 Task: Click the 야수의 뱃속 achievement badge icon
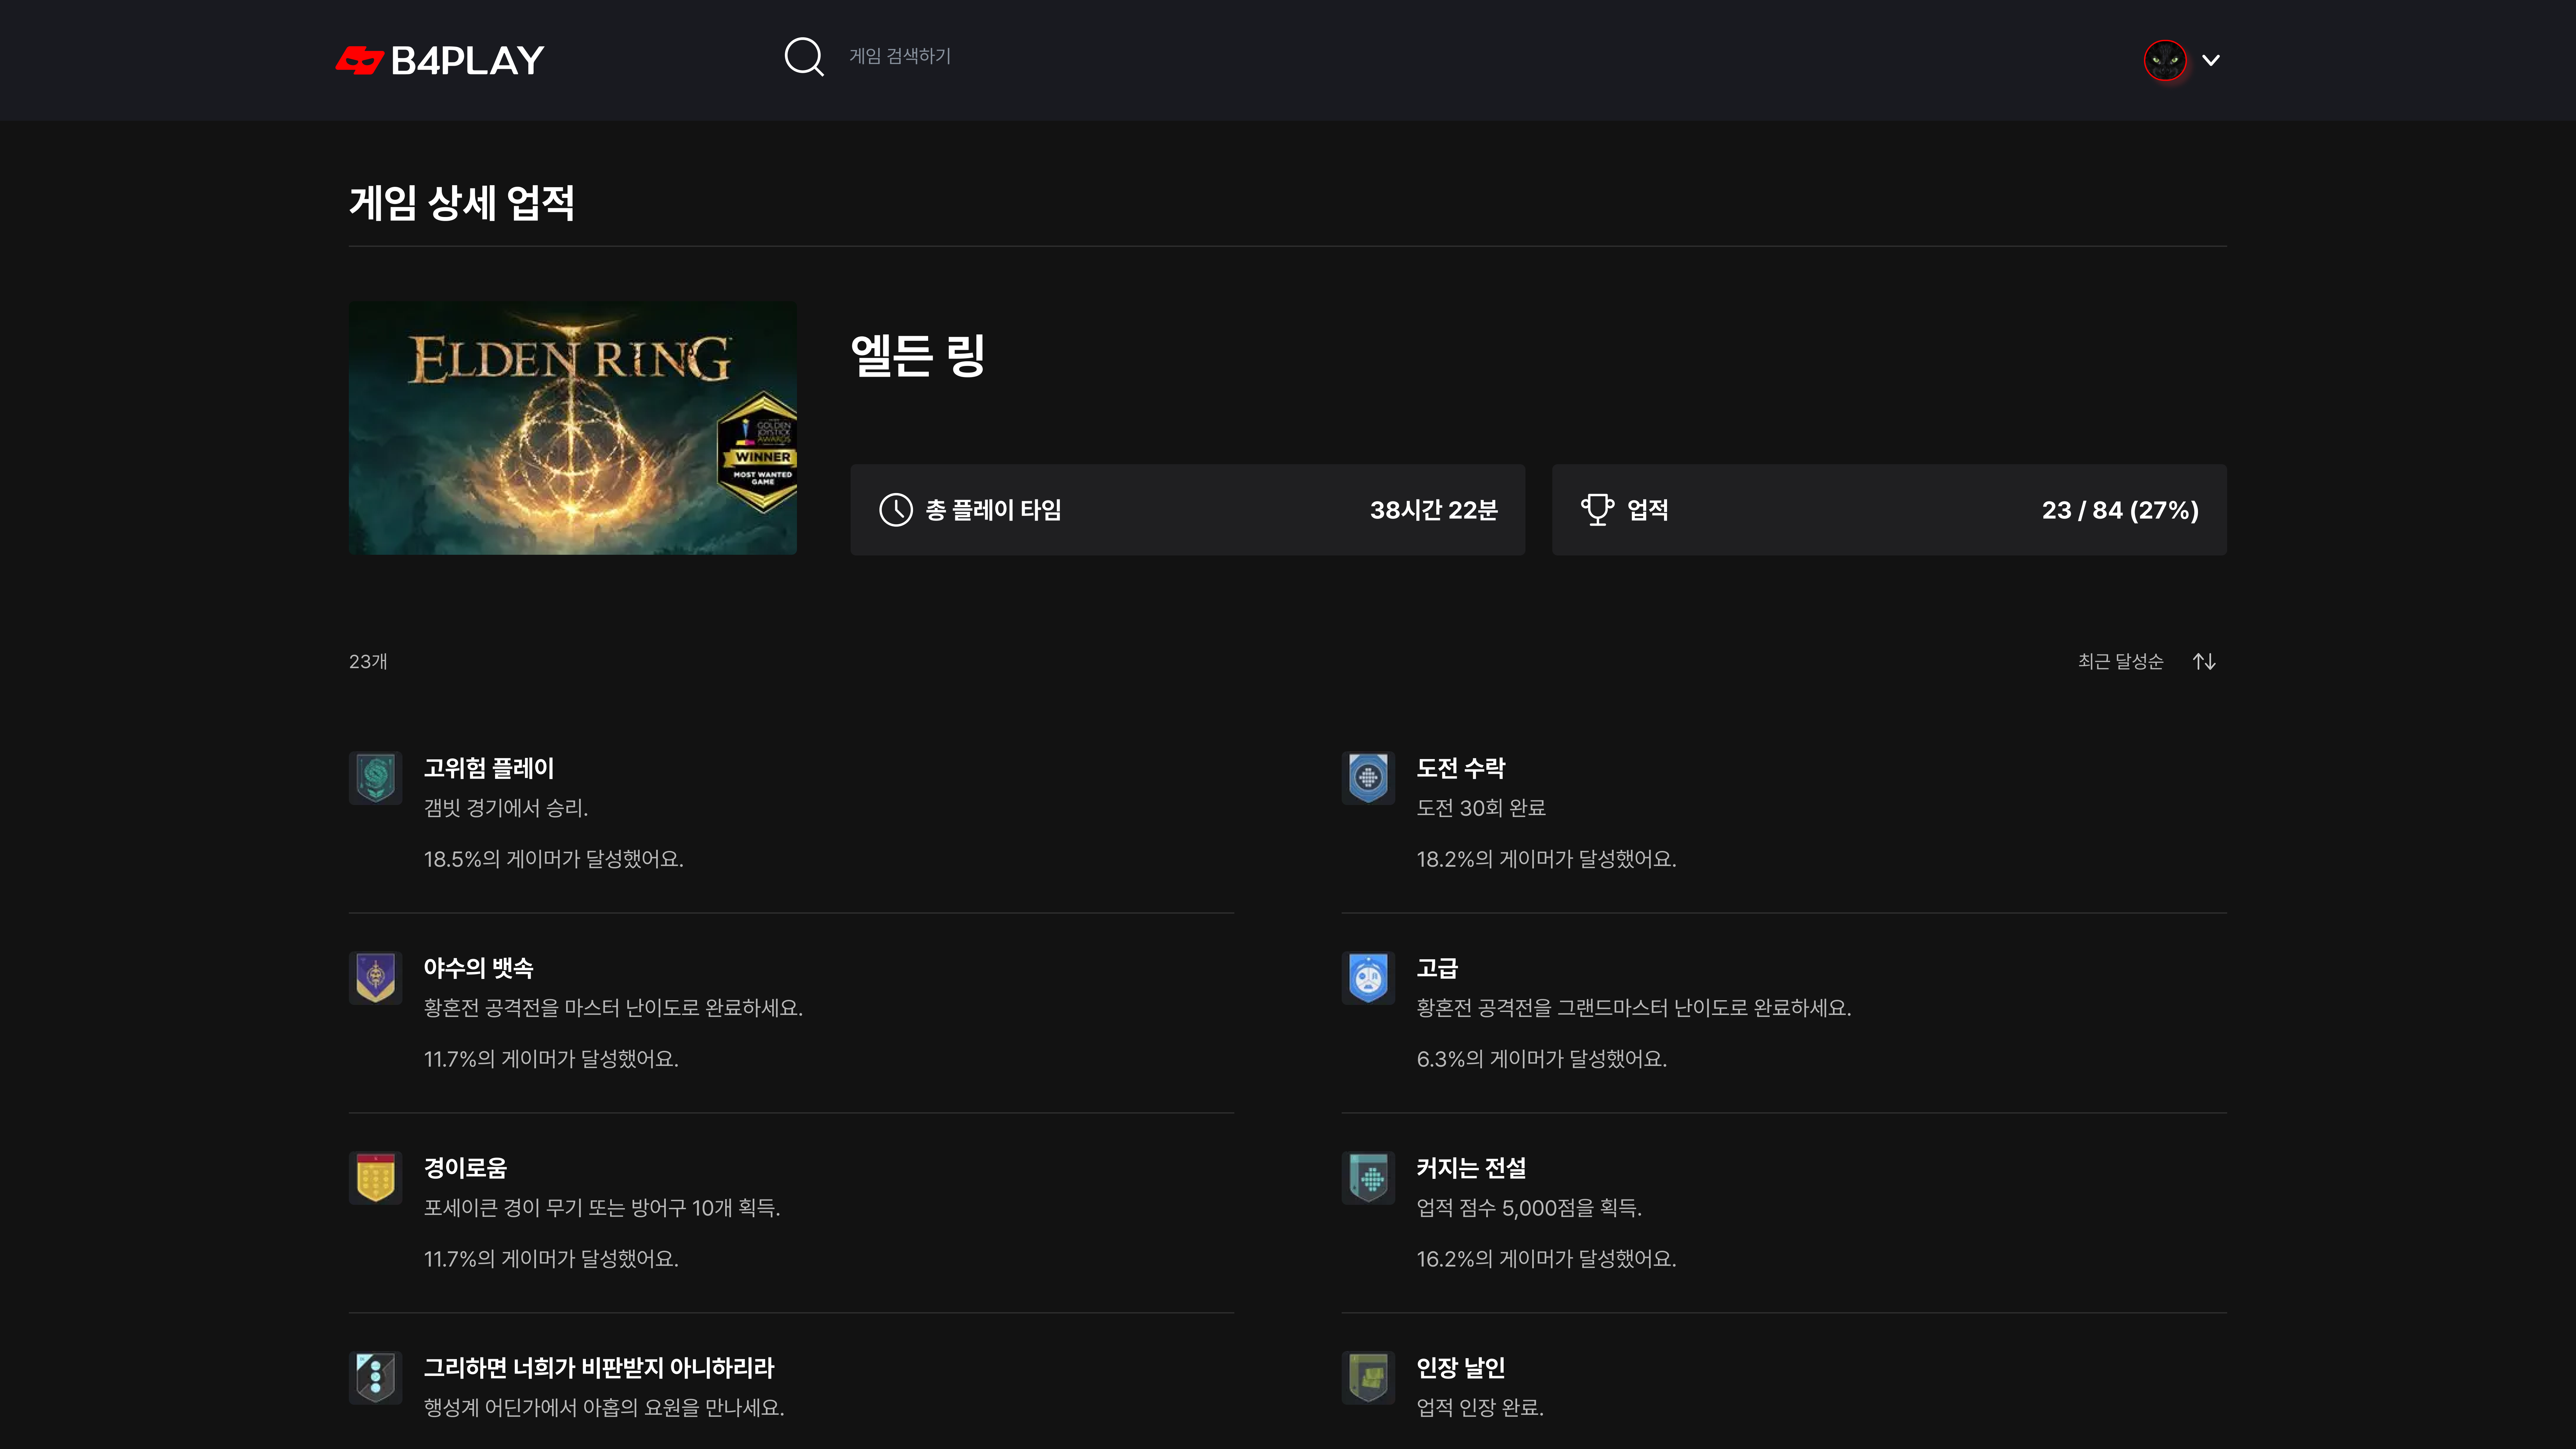[376, 978]
